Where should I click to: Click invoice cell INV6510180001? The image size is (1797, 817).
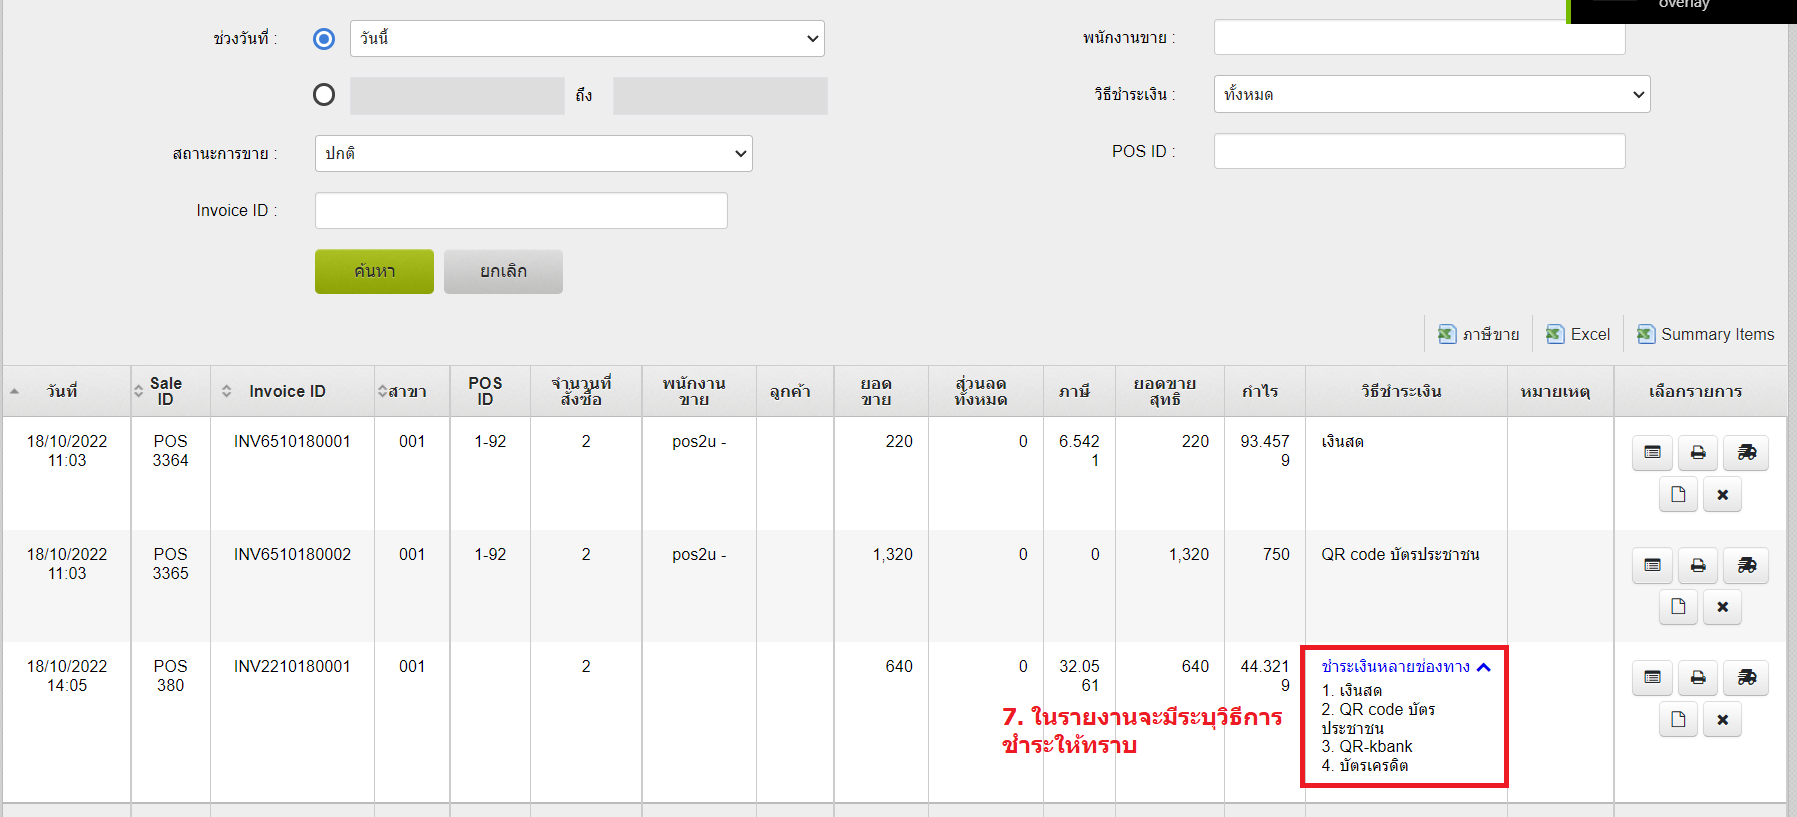click(x=292, y=441)
